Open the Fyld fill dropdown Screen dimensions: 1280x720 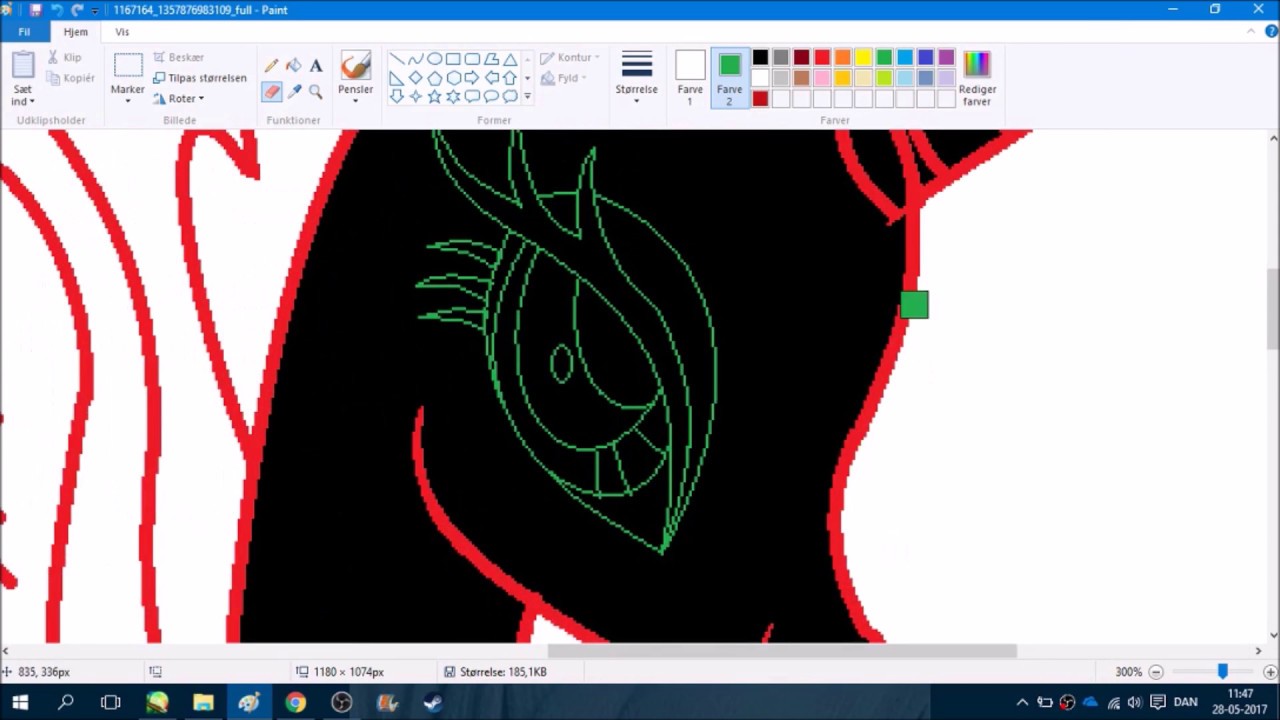pyautogui.click(x=563, y=78)
